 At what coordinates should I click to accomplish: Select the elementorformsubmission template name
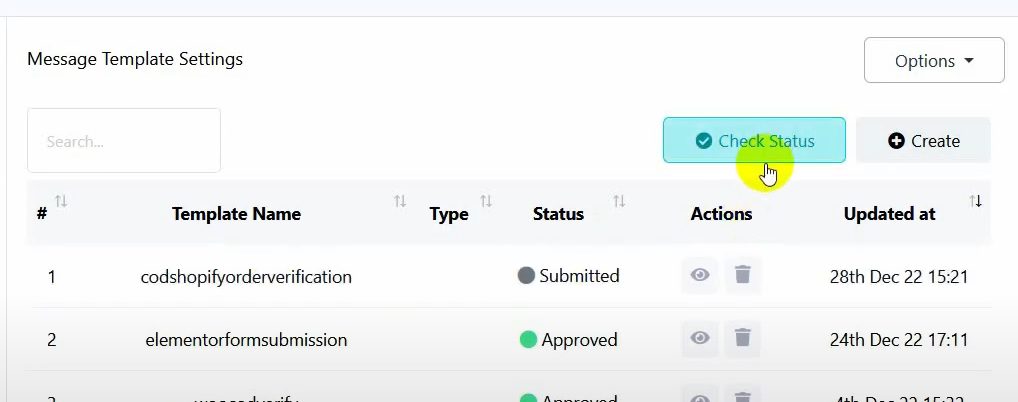[x=244, y=340]
